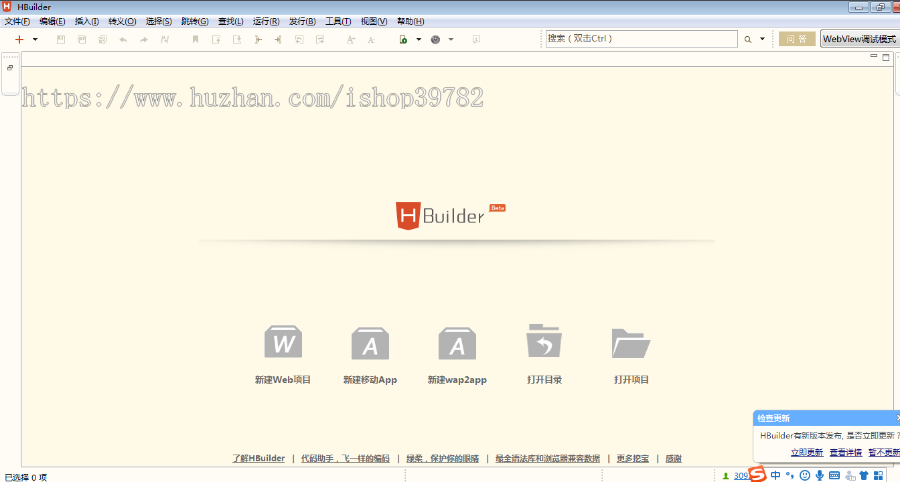Click the shirt skin icon in IME bar

tap(864, 475)
